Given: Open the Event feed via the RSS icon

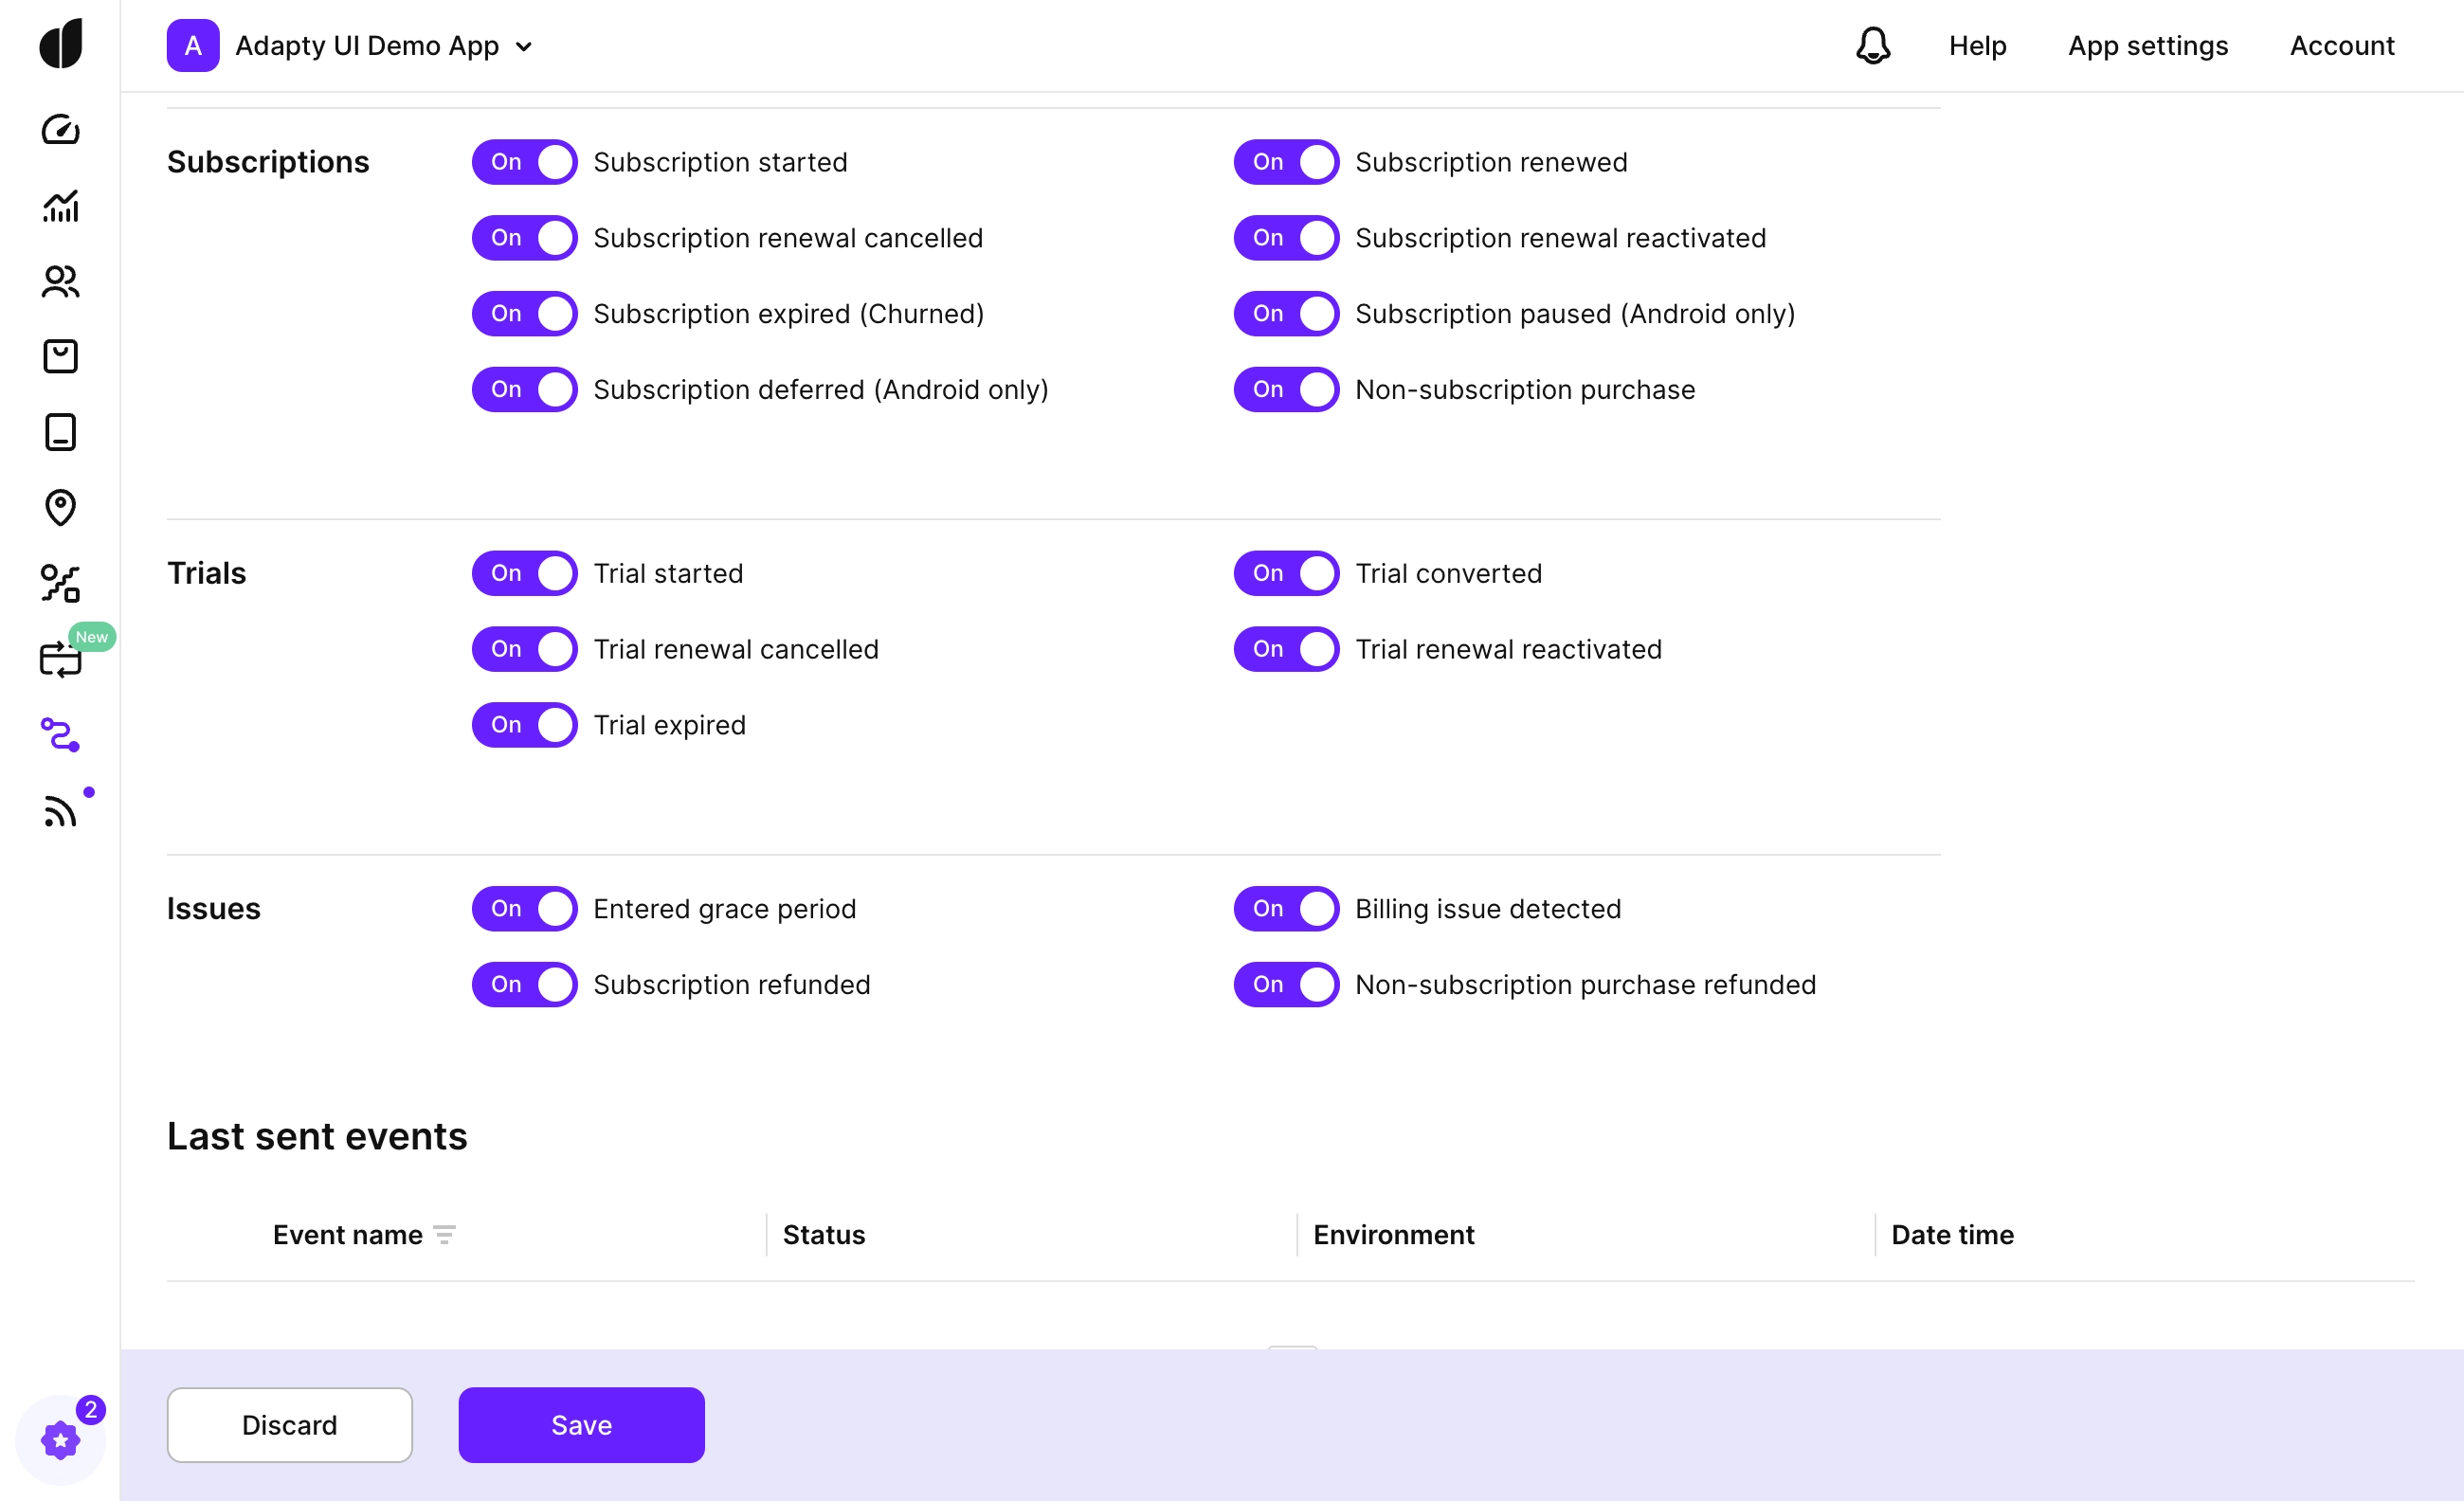Looking at the screenshot, I should 60,810.
